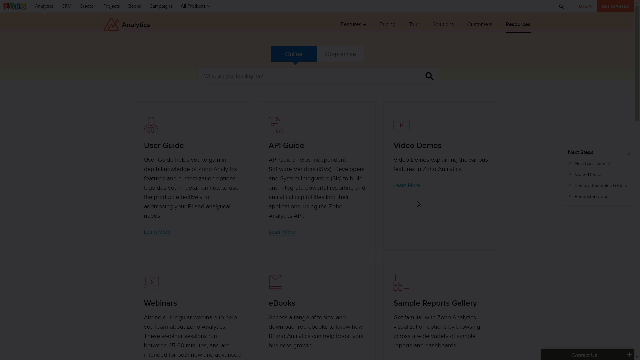The image size is (640, 360).
Task: Click the Sample Reports Gallery heading
Action: pyautogui.click(x=435, y=303)
